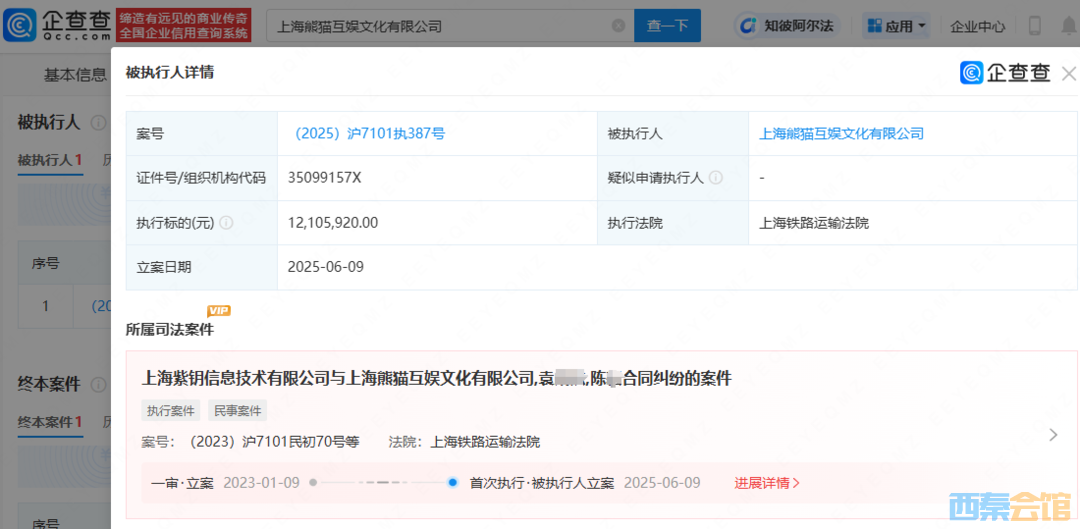The width and height of the screenshot is (1080, 529).
Task: Close the 被执行人详情 dialog
Action: (x=1069, y=73)
